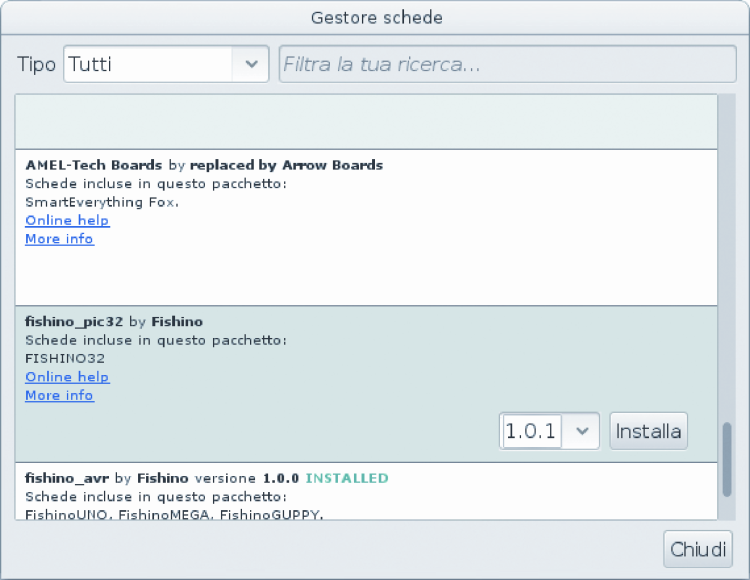This screenshot has height=580, width=750.
Task: Click the version dropdown arrow beside 1.0.1
Action: click(584, 432)
